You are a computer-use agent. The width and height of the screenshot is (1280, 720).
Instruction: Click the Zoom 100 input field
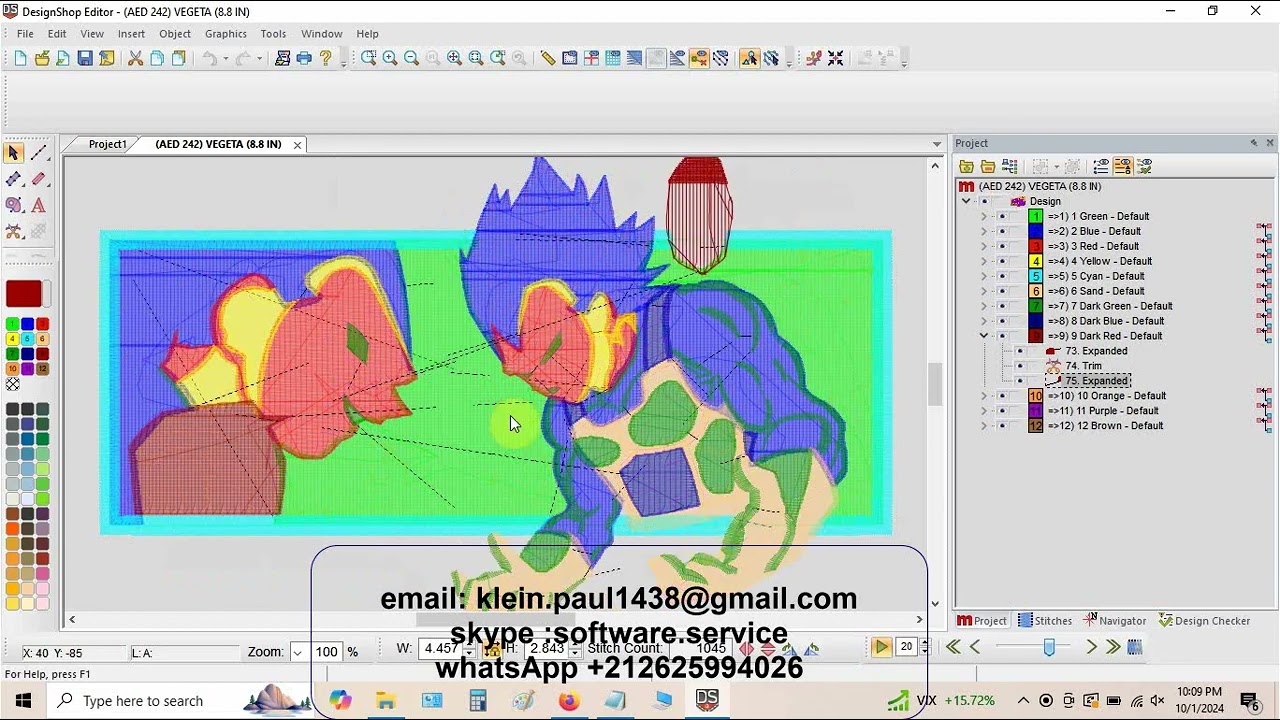(326, 652)
